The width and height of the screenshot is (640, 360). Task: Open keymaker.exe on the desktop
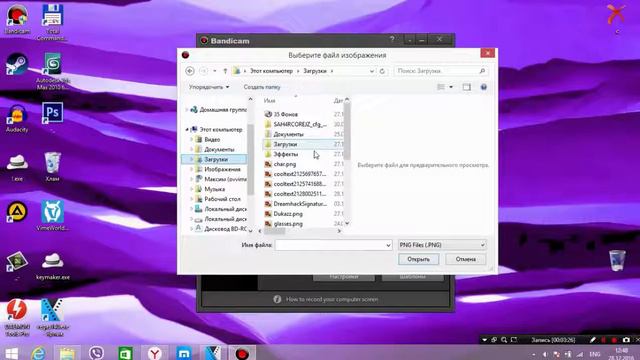(53, 267)
